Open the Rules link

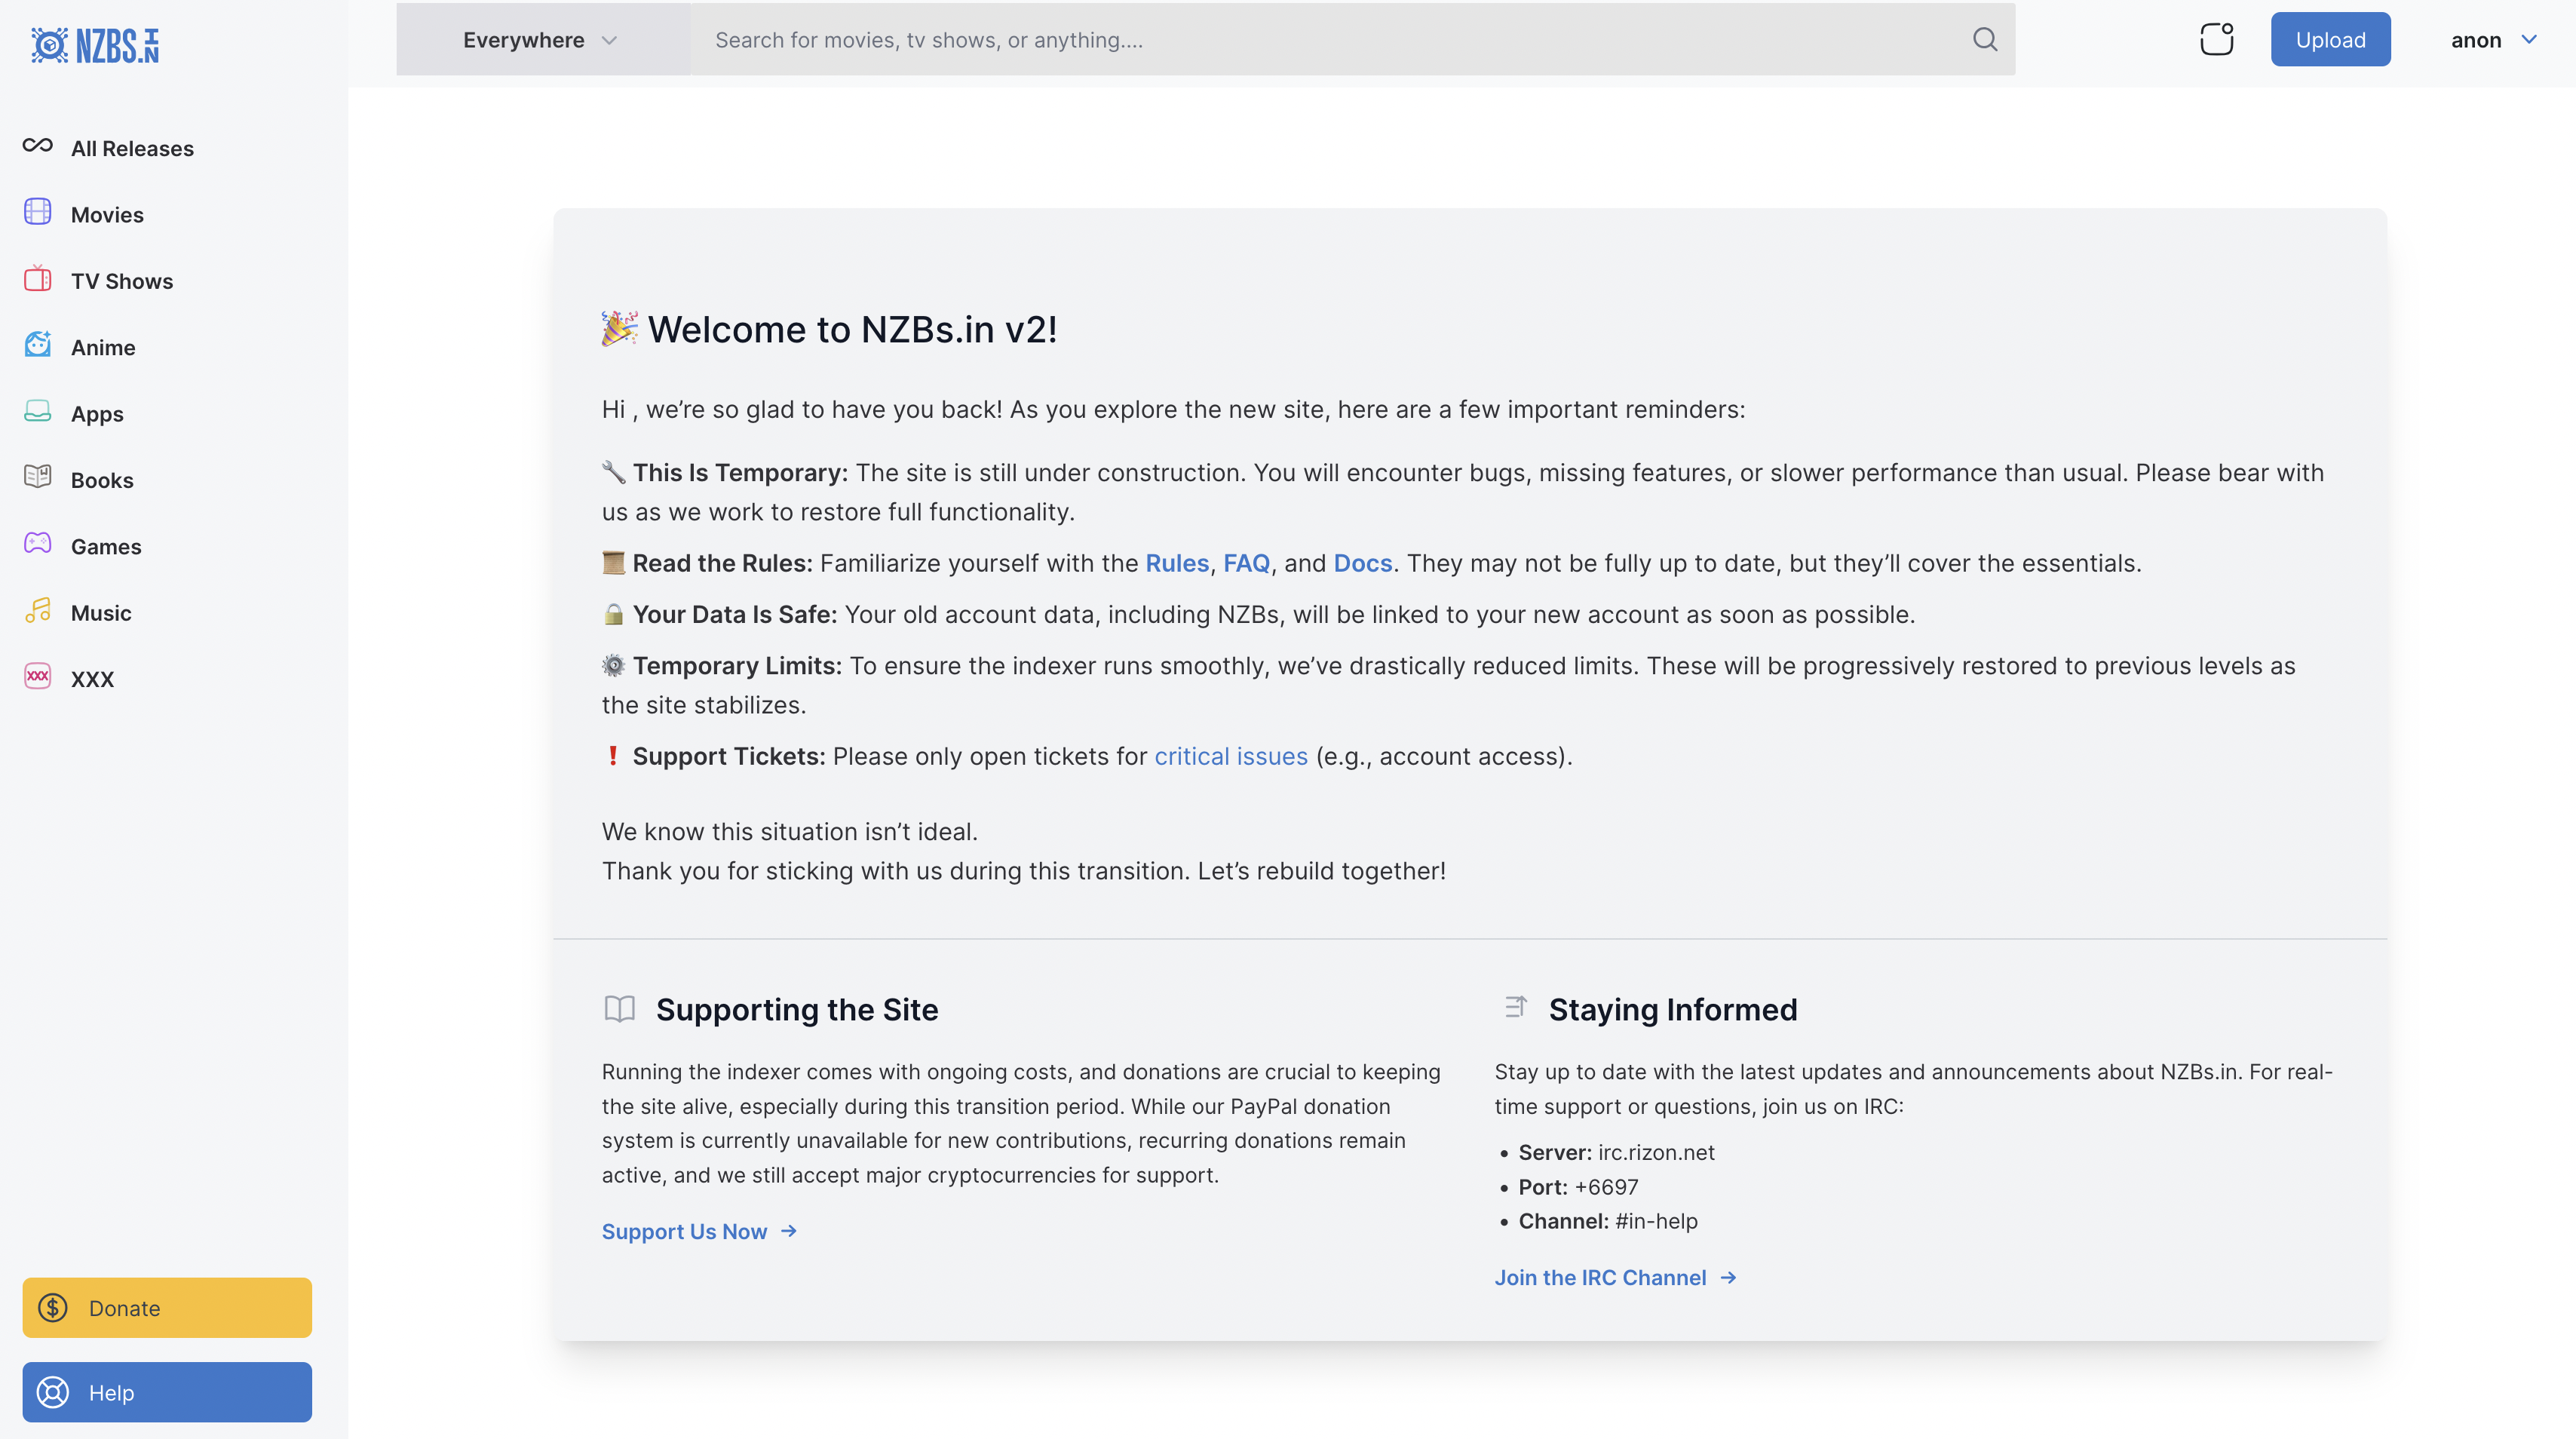pos(1177,563)
